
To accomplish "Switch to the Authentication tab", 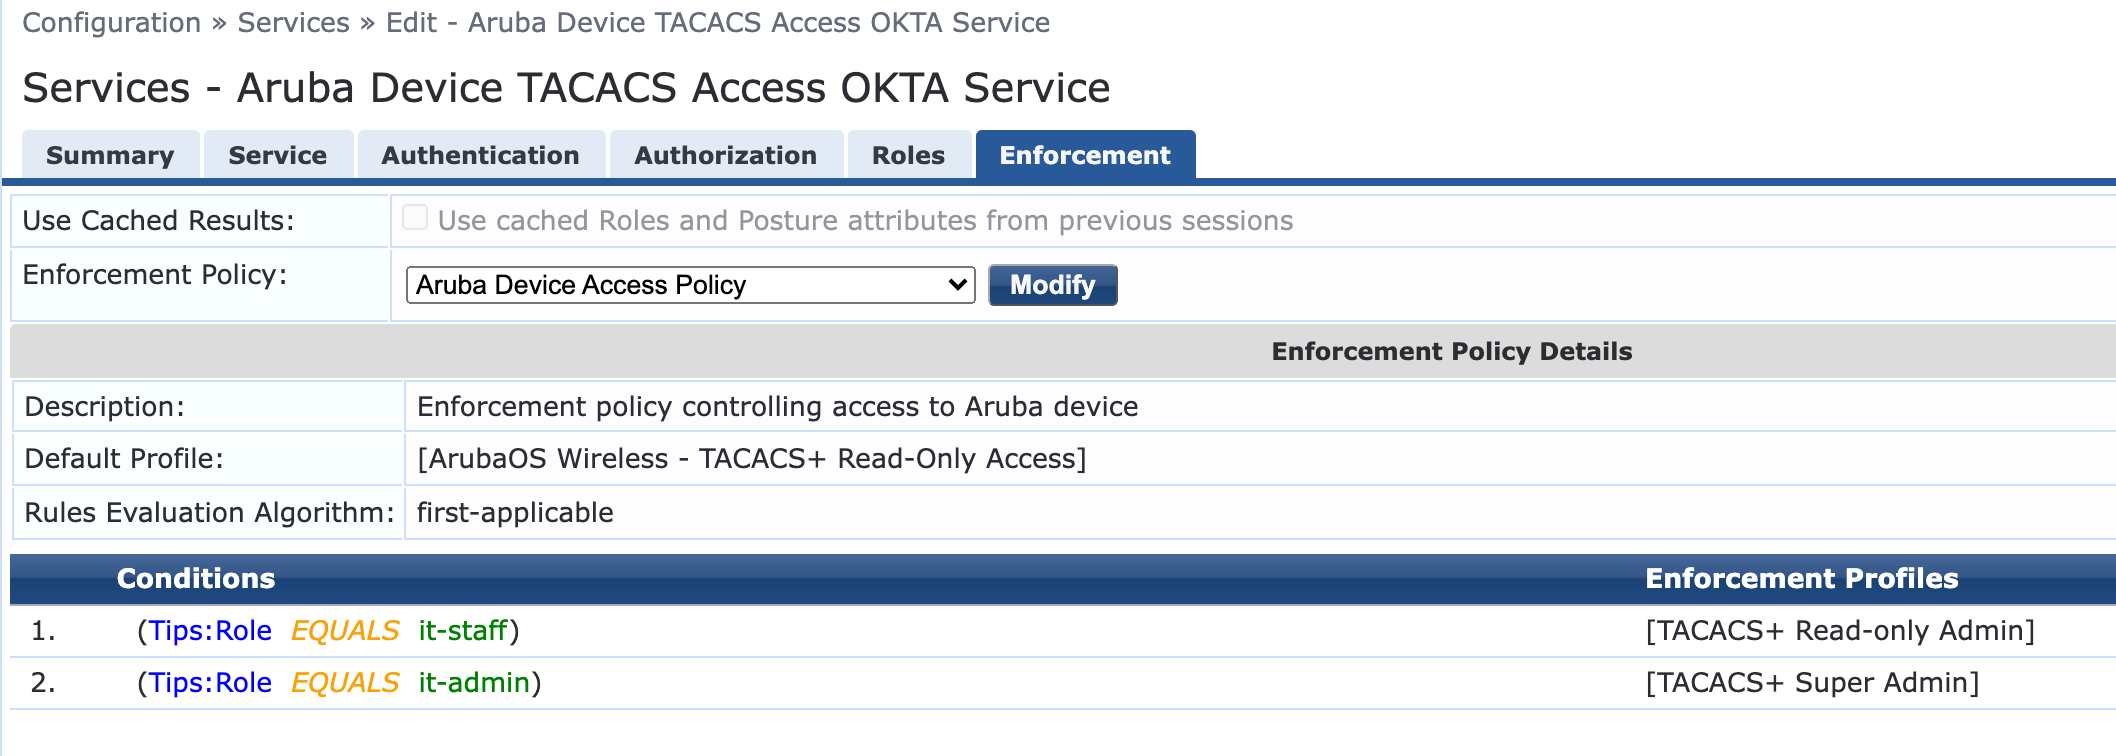I will (480, 154).
